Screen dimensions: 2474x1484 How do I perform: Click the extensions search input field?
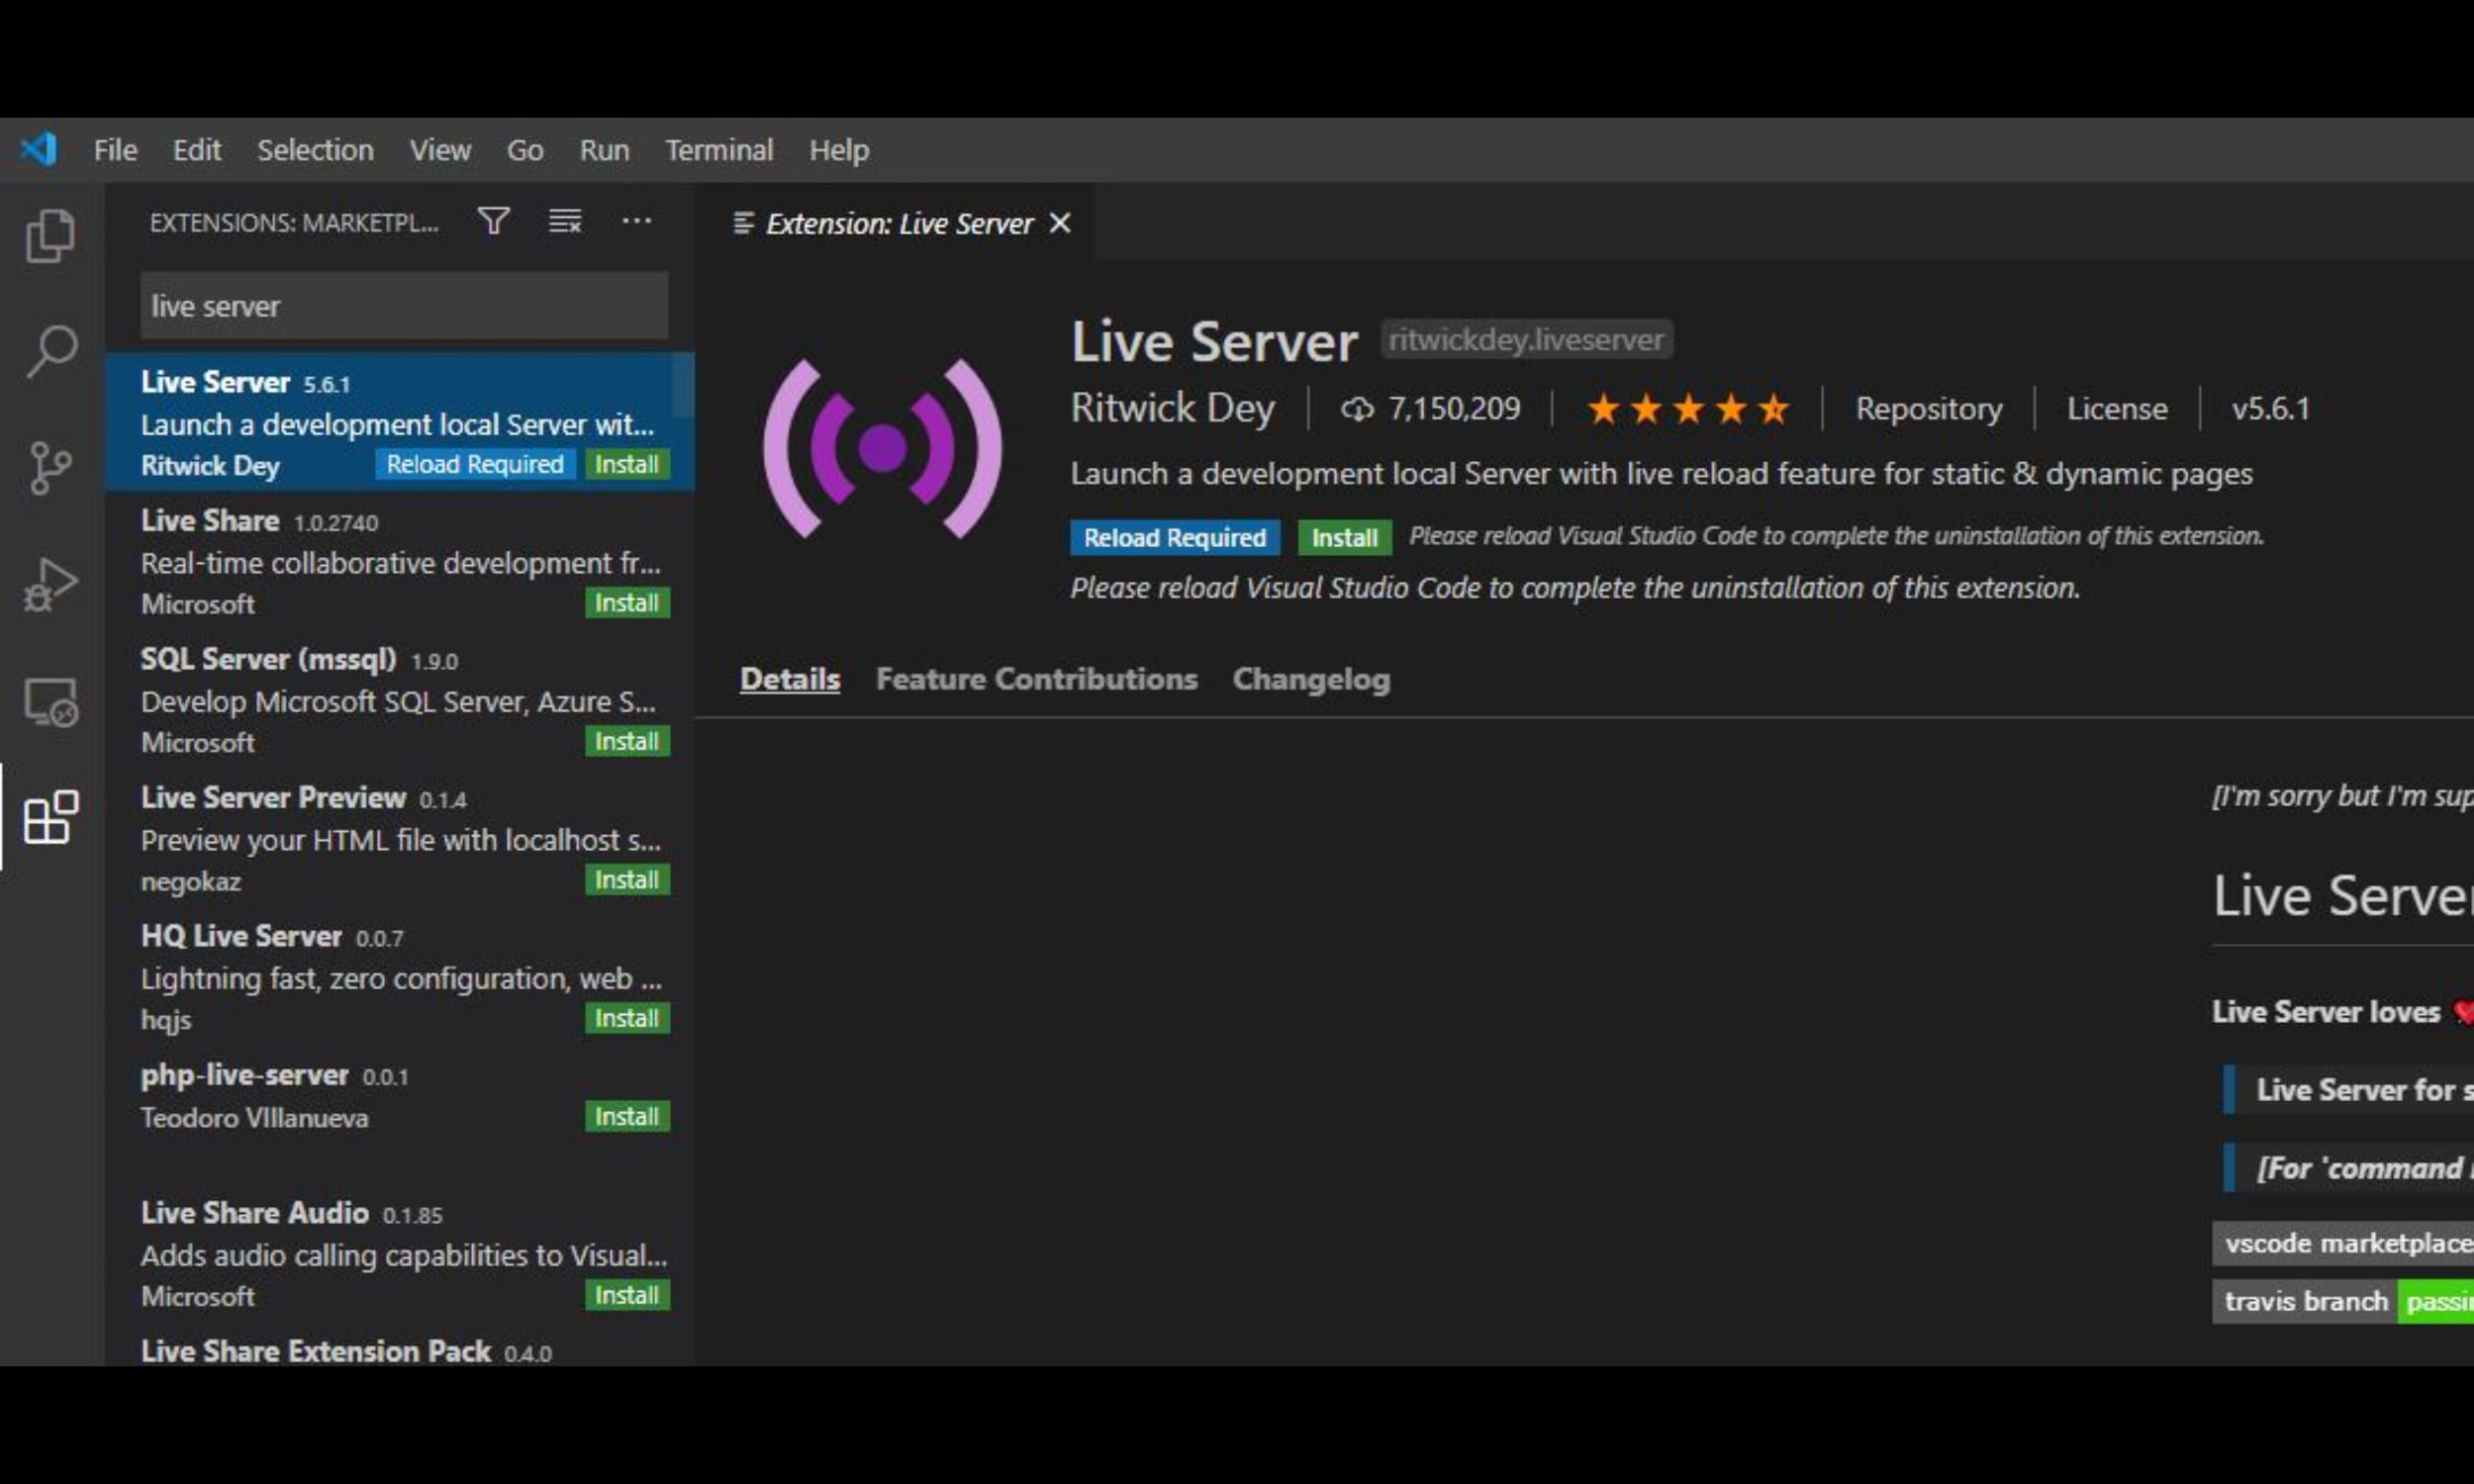point(404,306)
